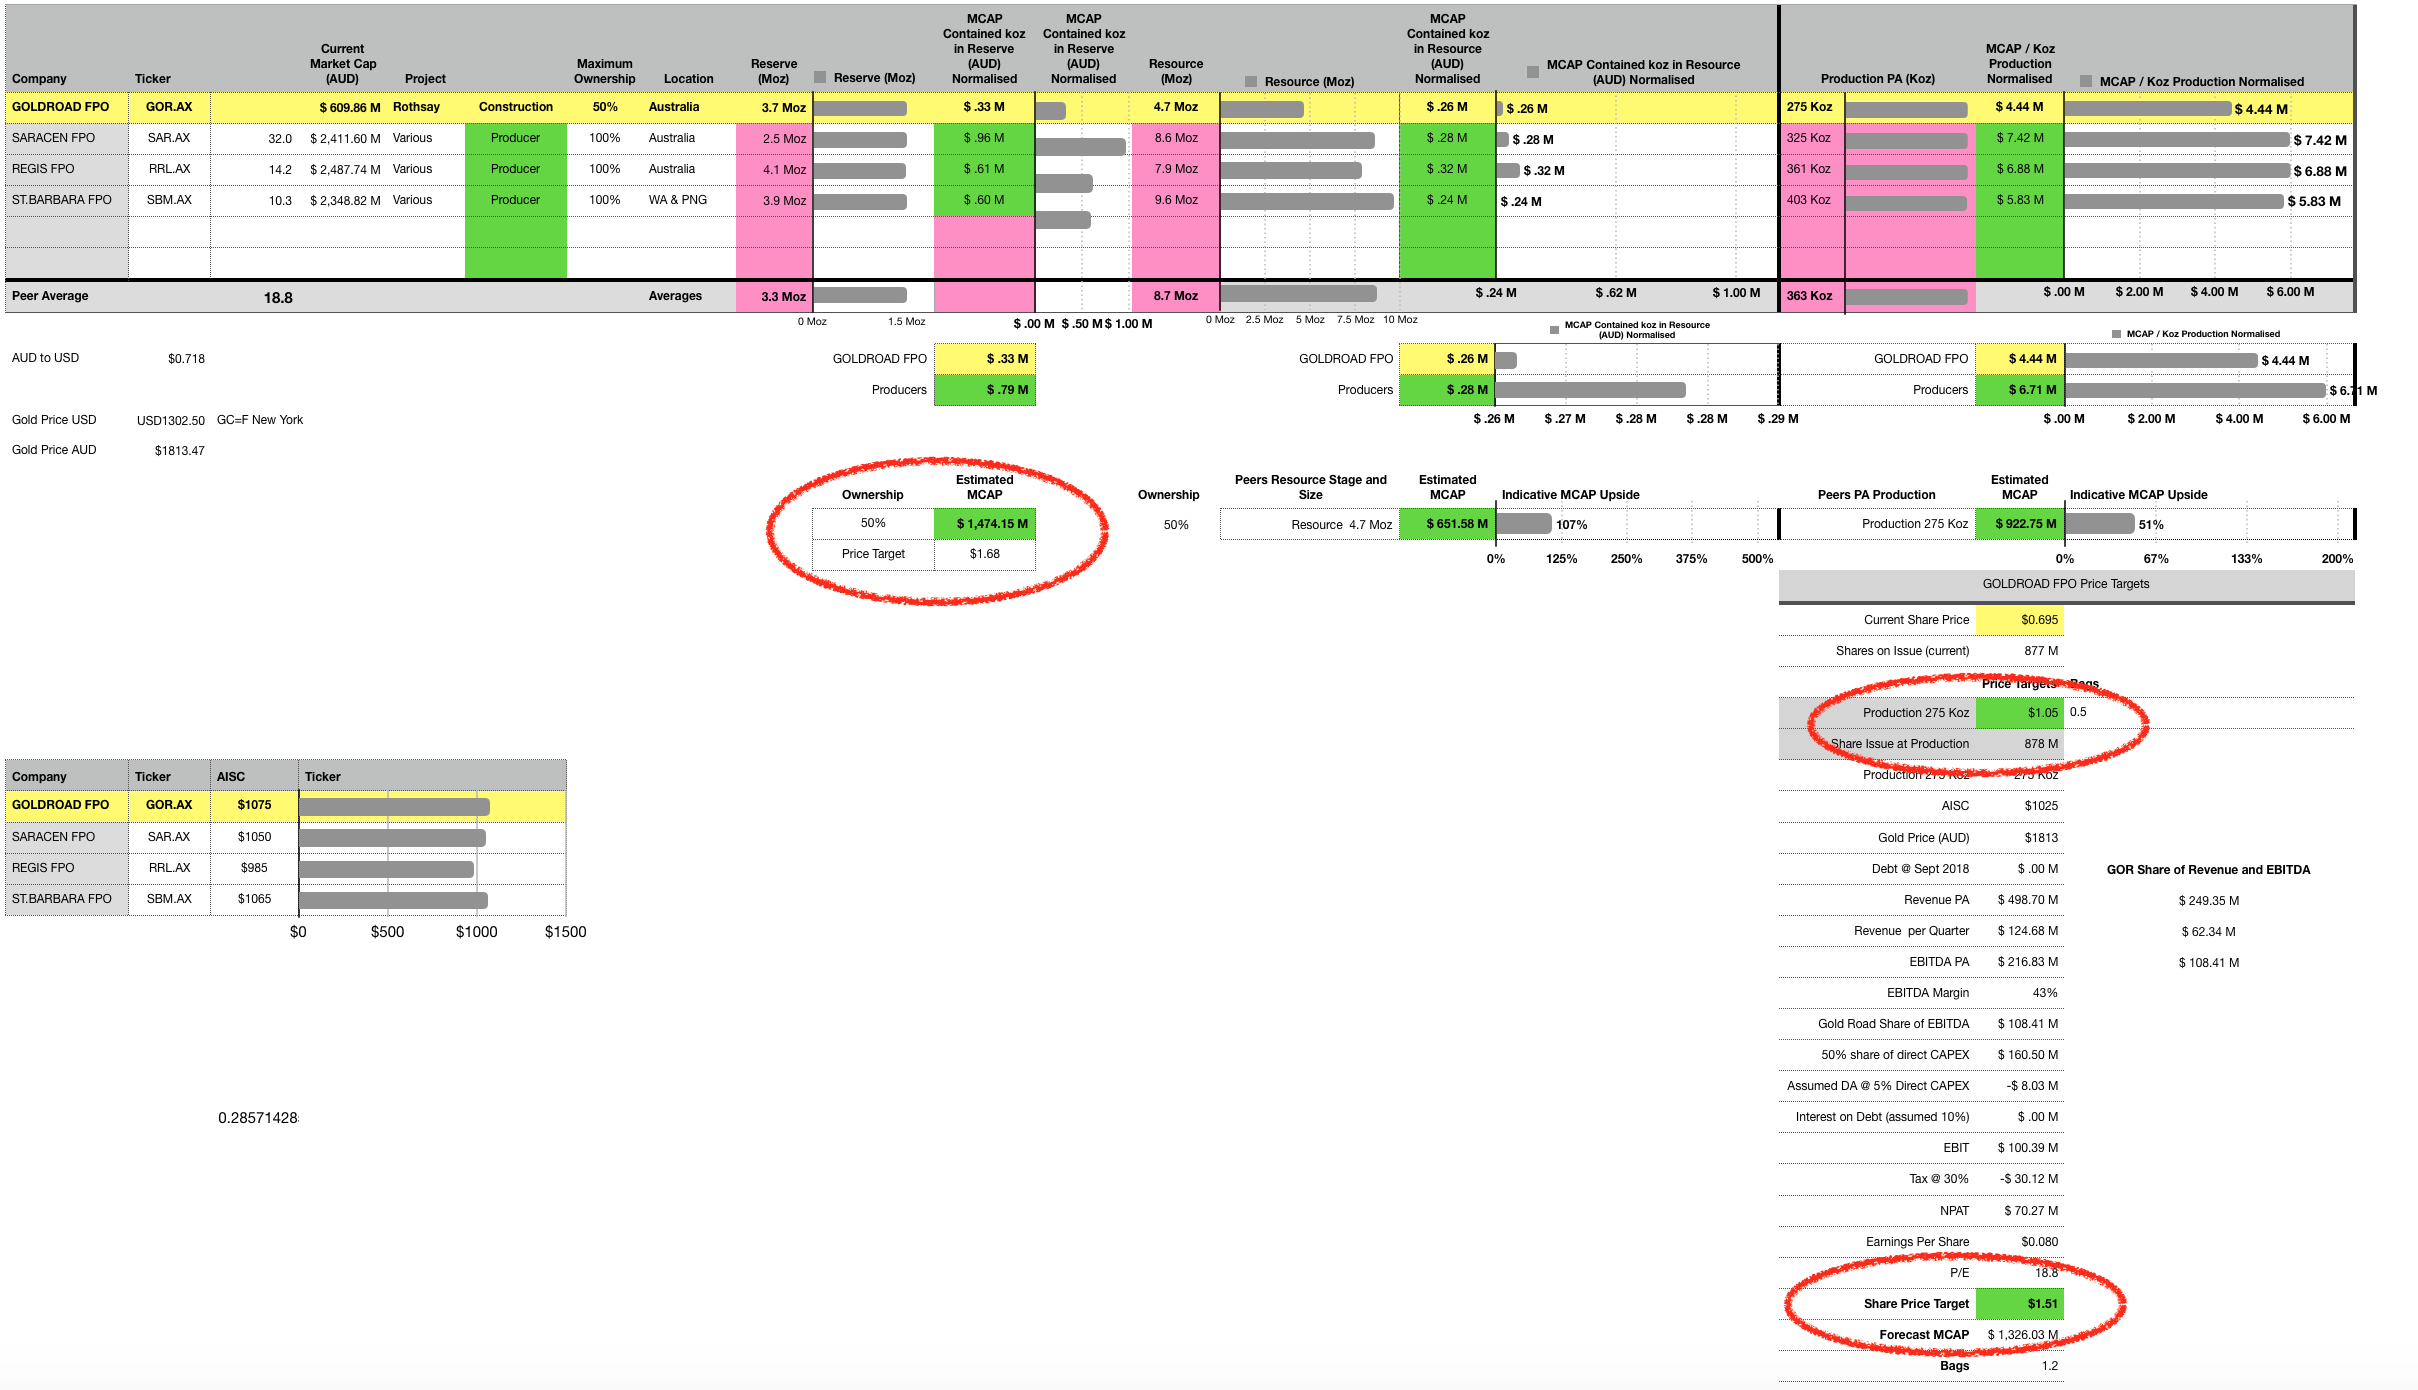This screenshot has height=1390, width=2418.
Task: Click the Tax @ 30% value -$ 30.12 M
Action: coord(2029,1179)
